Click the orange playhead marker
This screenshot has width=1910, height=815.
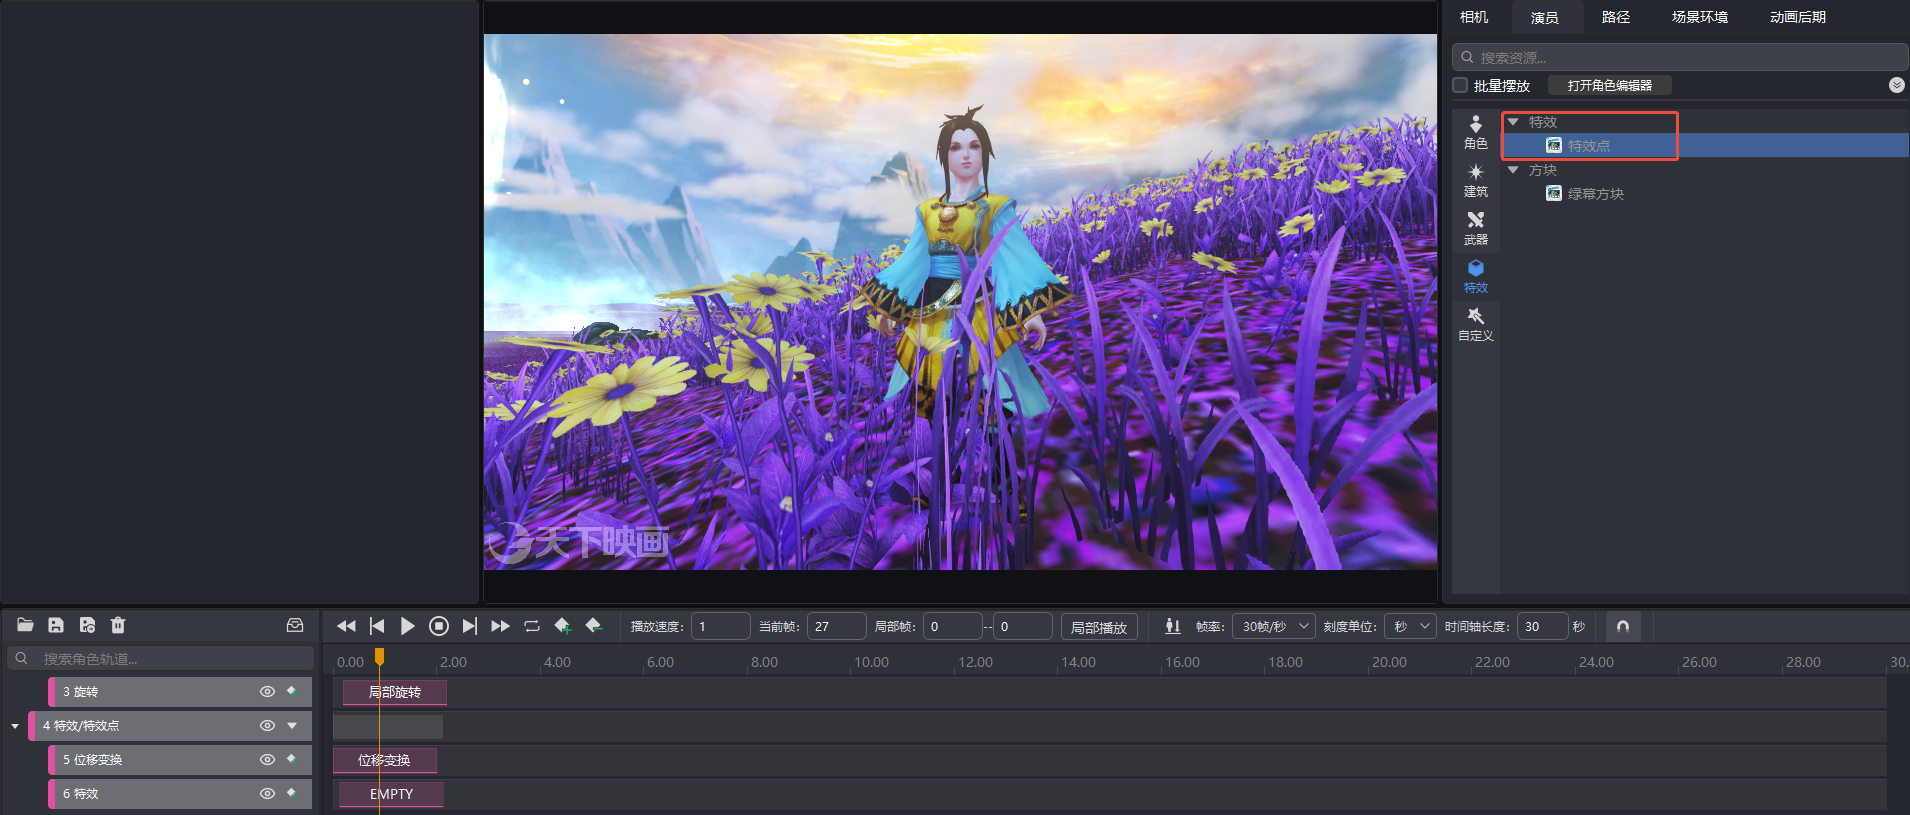coord(379,656)
